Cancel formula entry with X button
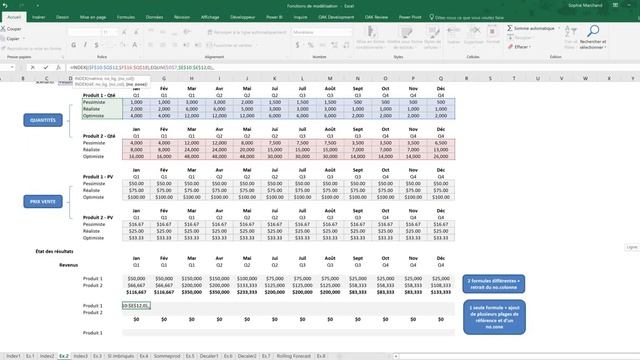 pyautogui.click(x=33, y=67)
